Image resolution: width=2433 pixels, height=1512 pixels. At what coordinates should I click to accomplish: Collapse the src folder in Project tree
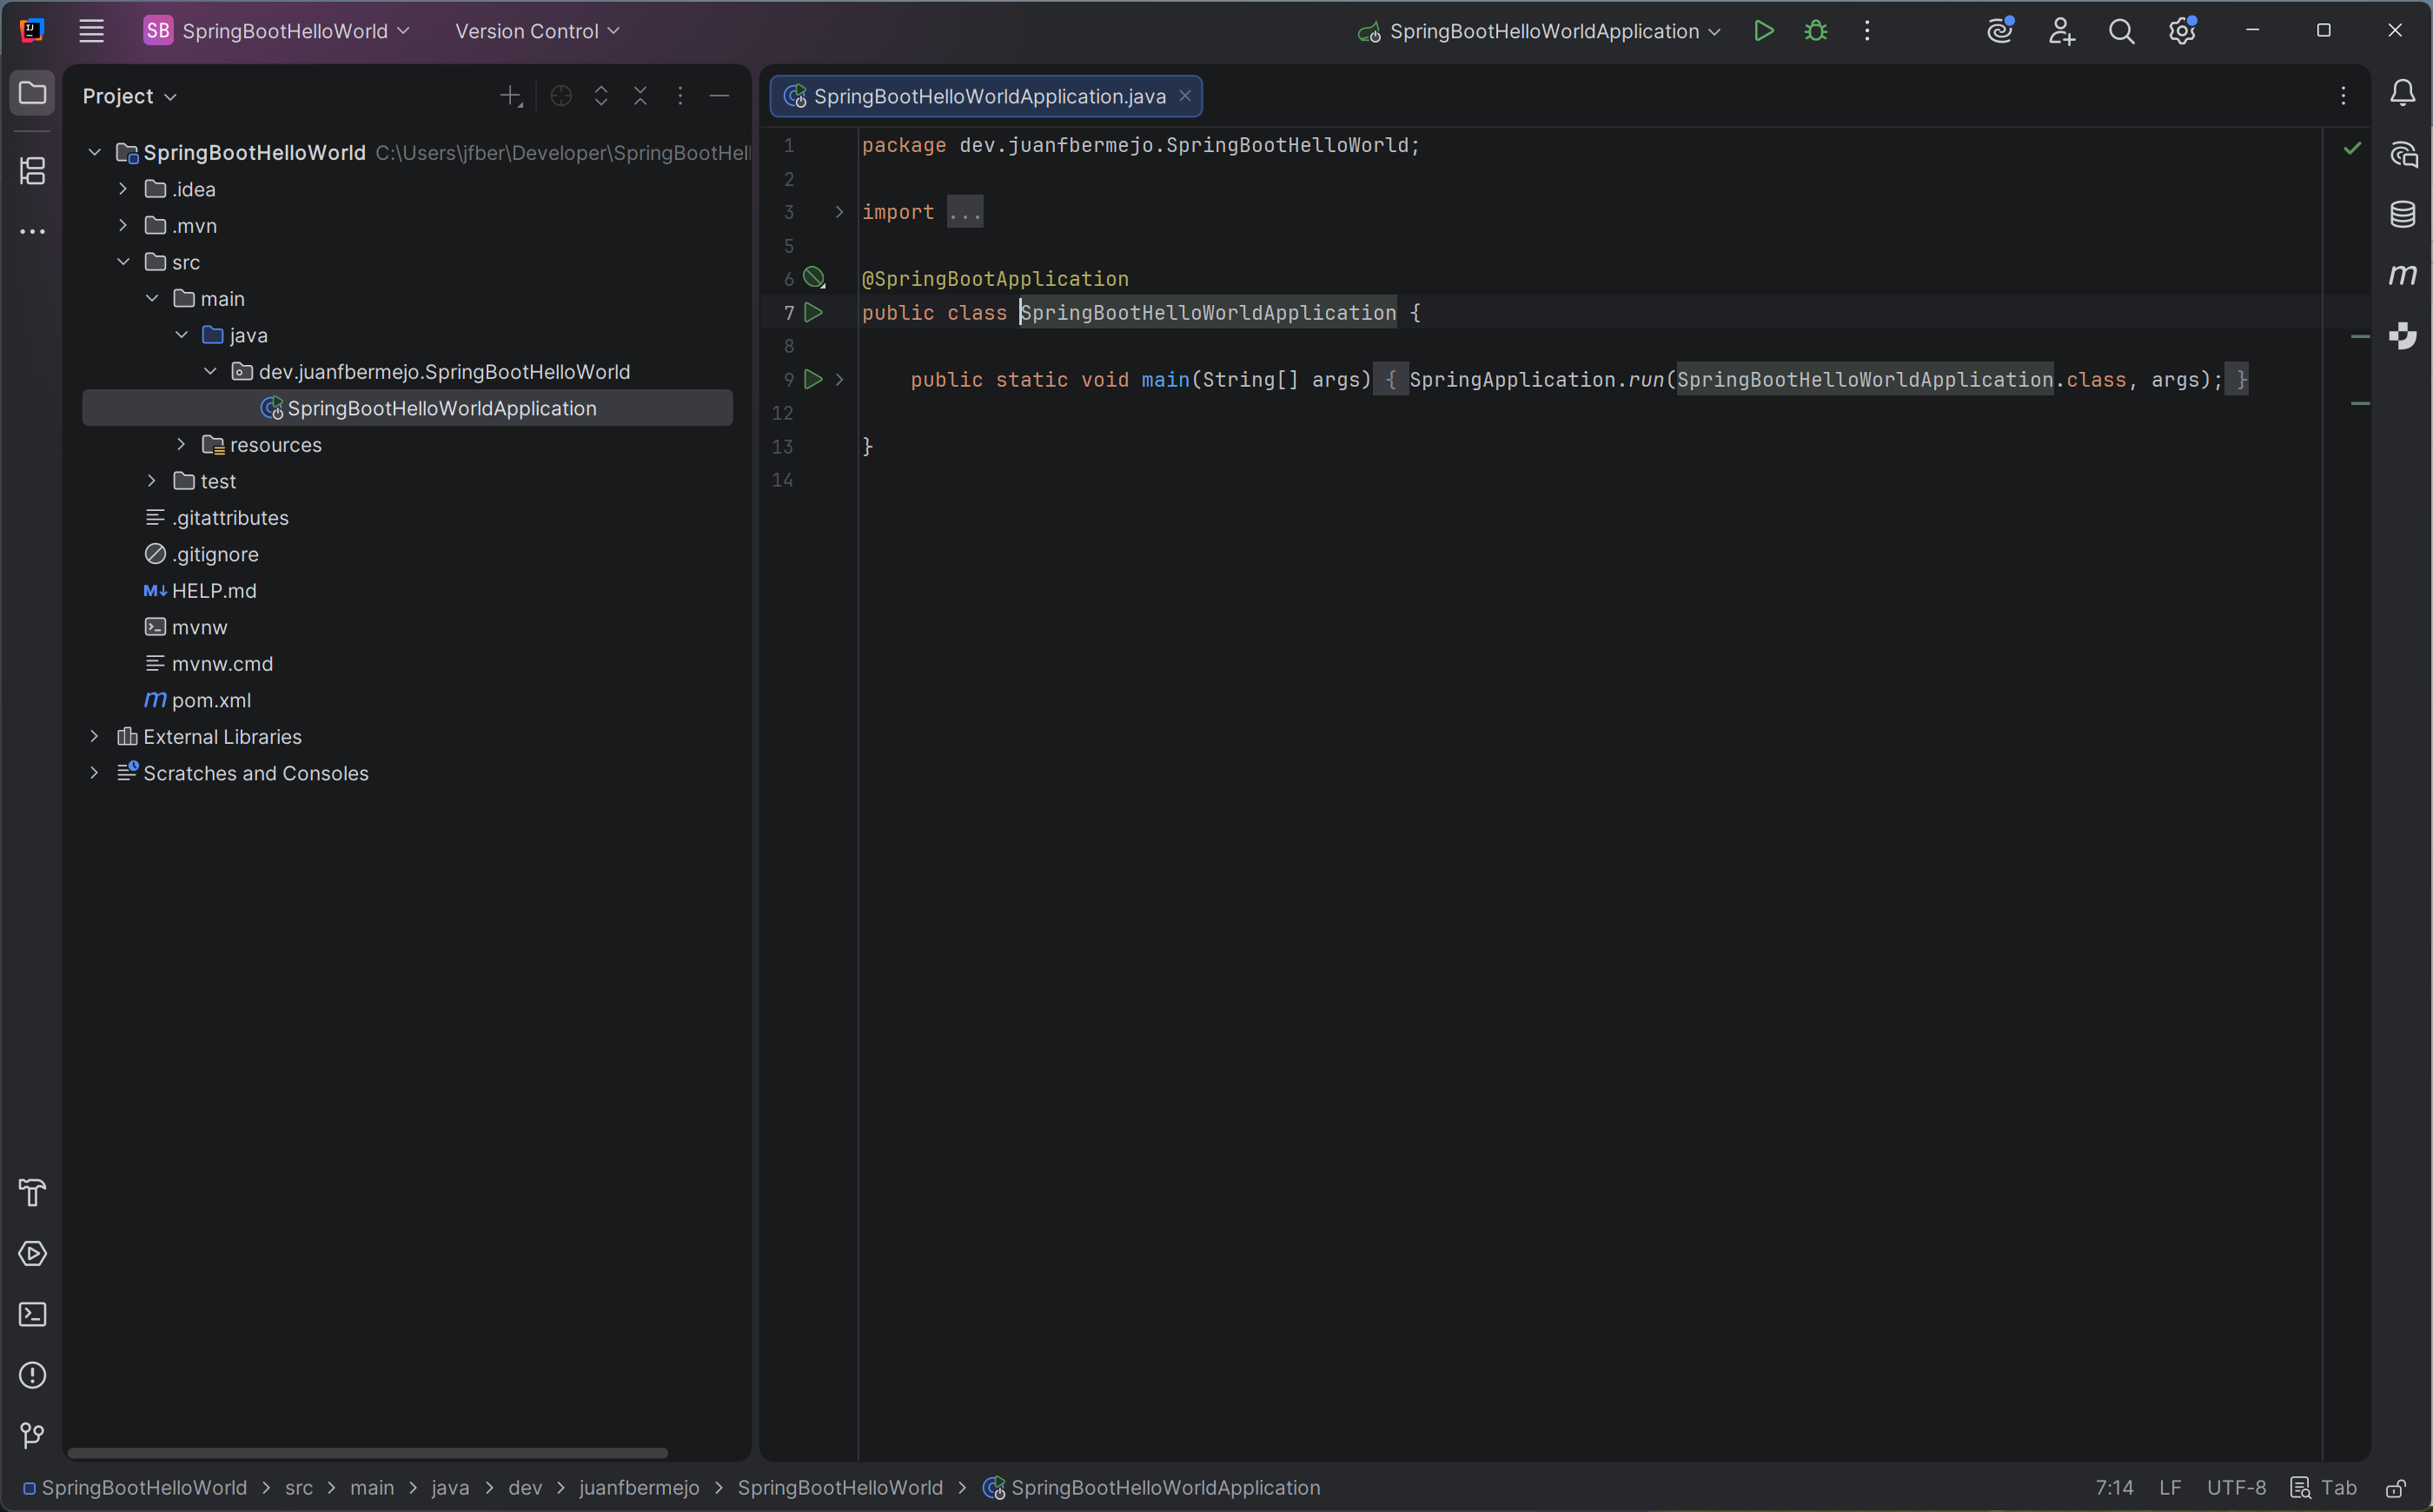pyautogui.click(x=124, y=261)
